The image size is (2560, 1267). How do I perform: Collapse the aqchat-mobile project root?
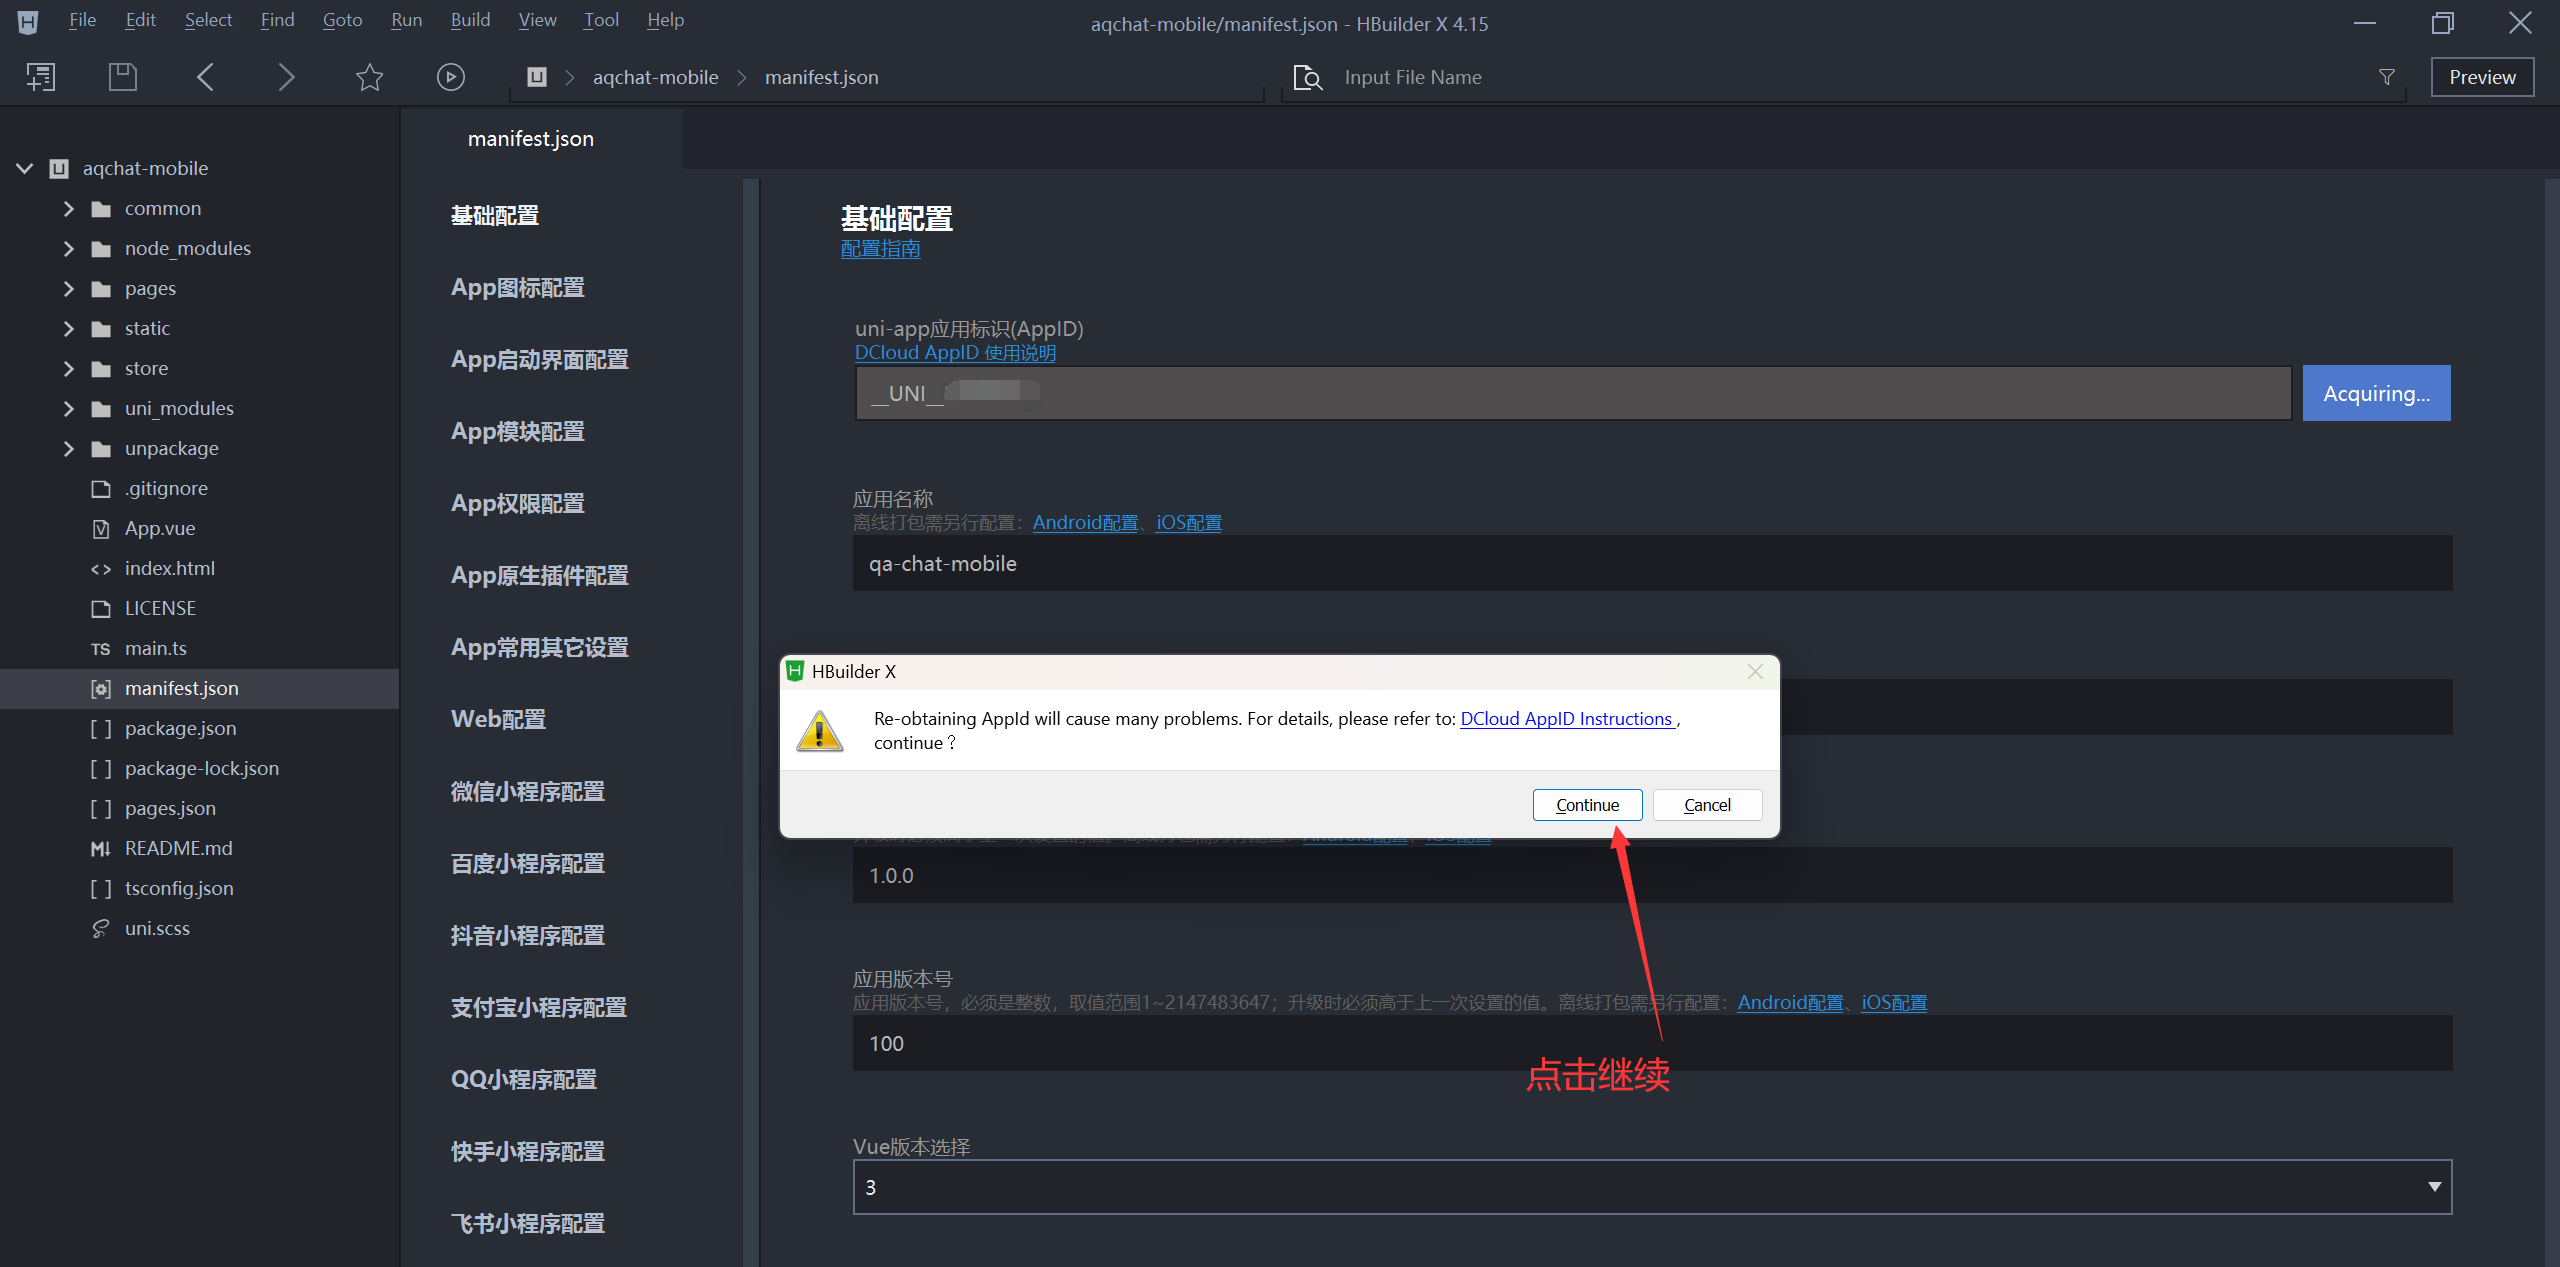25,169
